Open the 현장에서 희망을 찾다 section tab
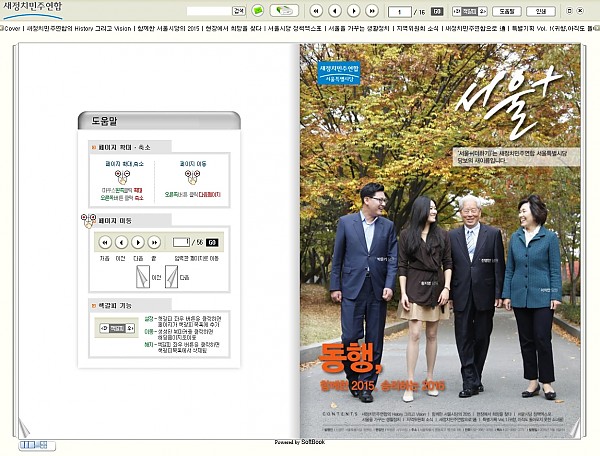The height and width of the screenshot is (456, 600). [x=233, y=28]
